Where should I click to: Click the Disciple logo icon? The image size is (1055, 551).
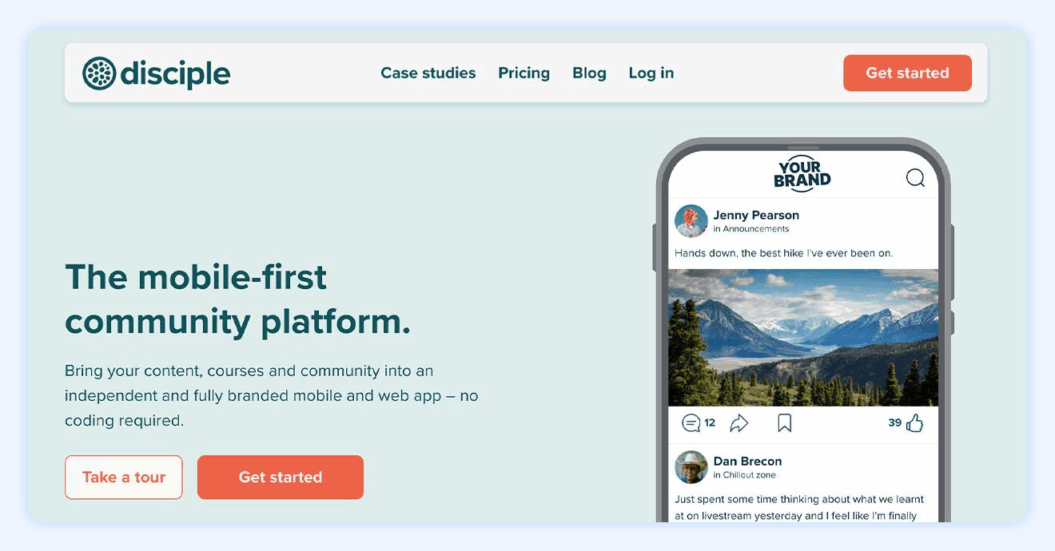(99, 73)
